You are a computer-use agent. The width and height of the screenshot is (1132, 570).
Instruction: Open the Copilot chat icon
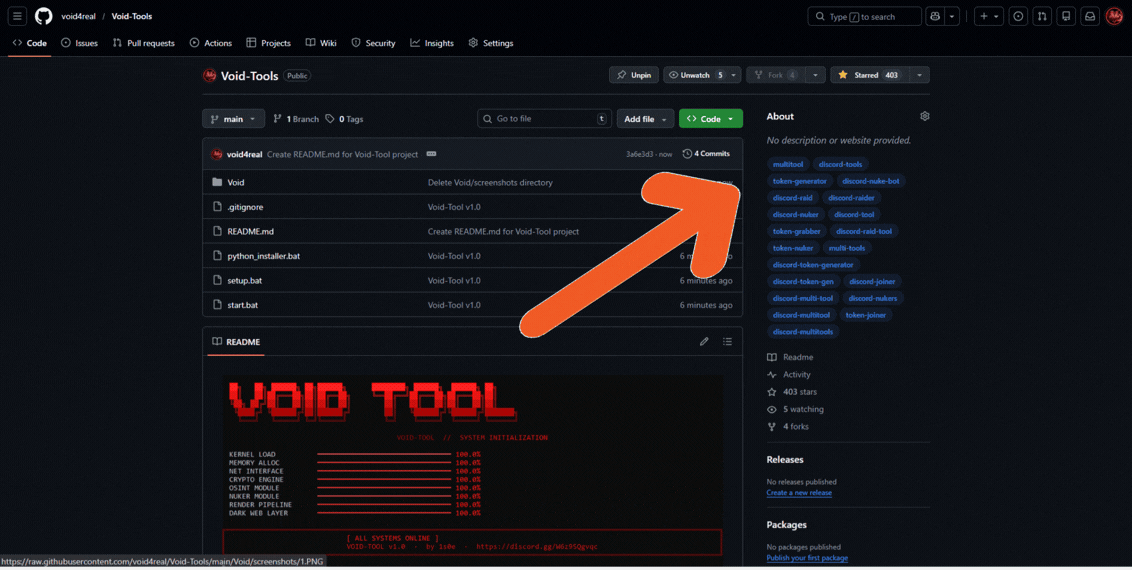click(x=936, y=16)
